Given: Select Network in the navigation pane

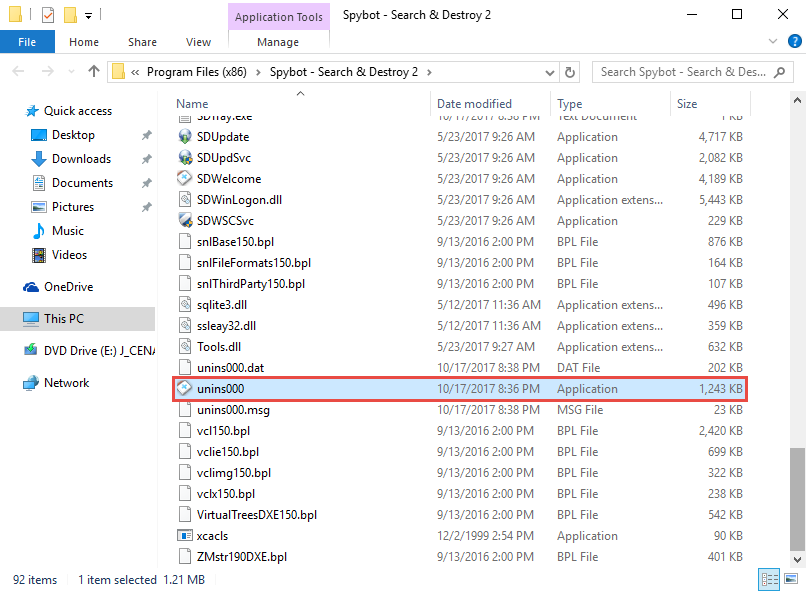Looking at the screenshot, I should (66, 383).
